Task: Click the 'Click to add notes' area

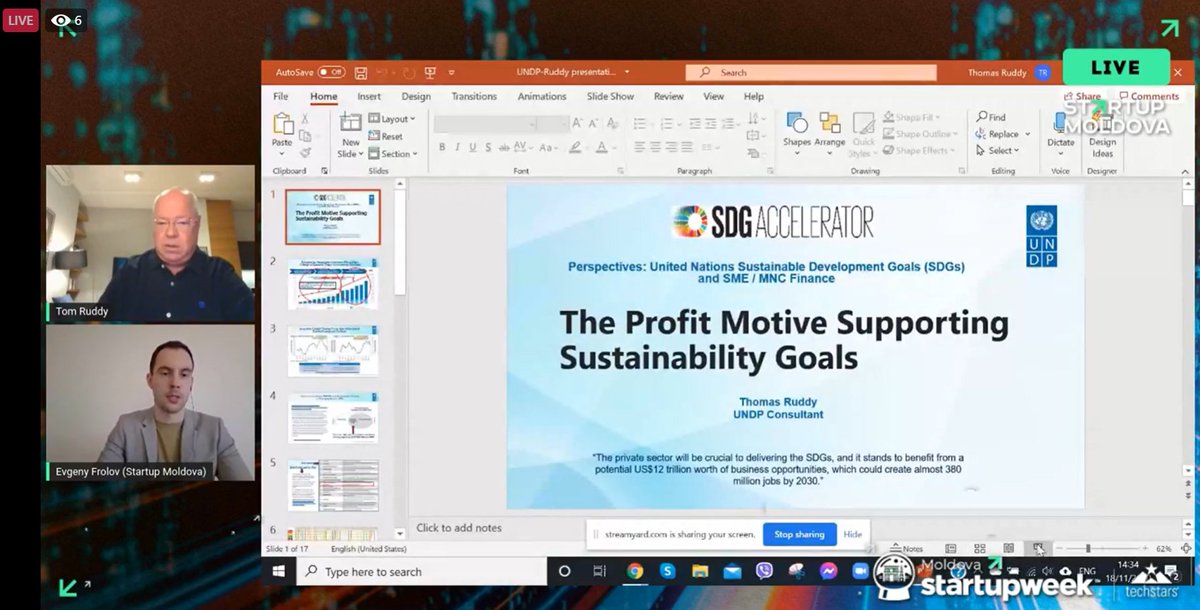Action: [459, 528]
